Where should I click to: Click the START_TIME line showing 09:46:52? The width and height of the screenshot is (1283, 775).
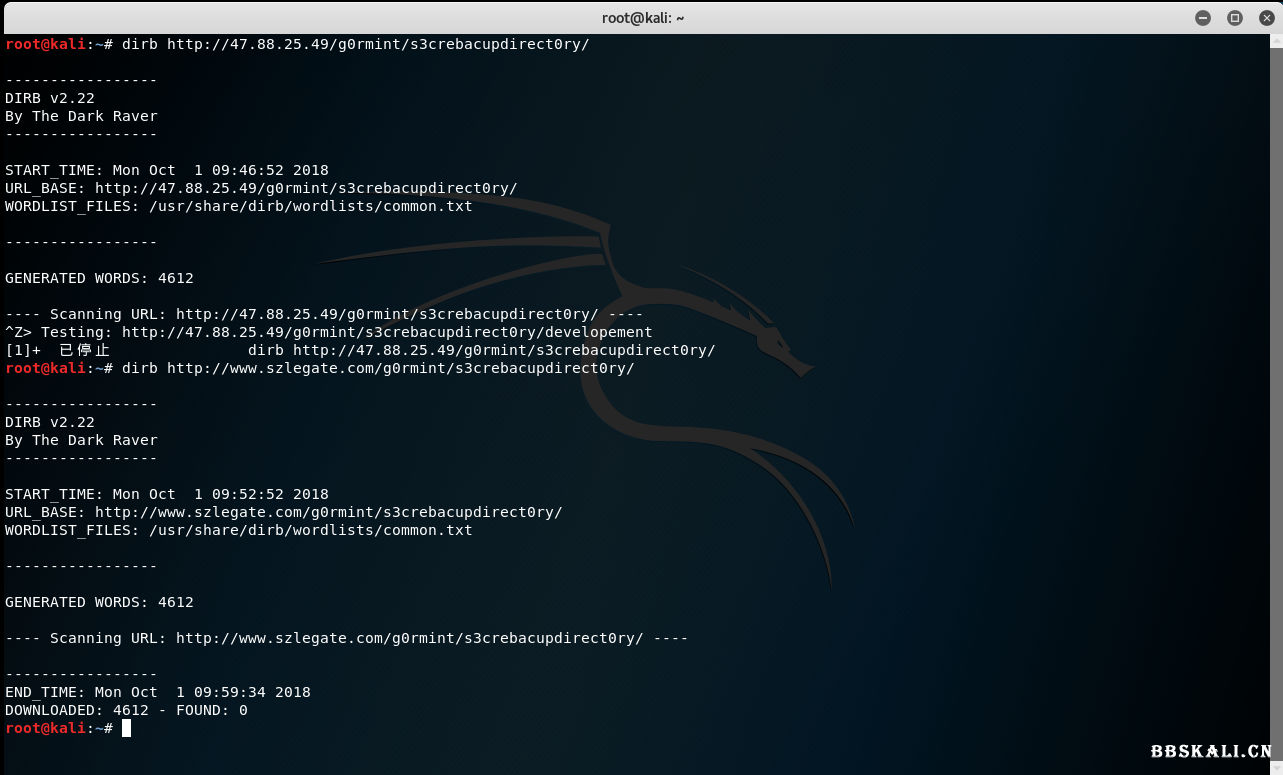coord(166,170)
